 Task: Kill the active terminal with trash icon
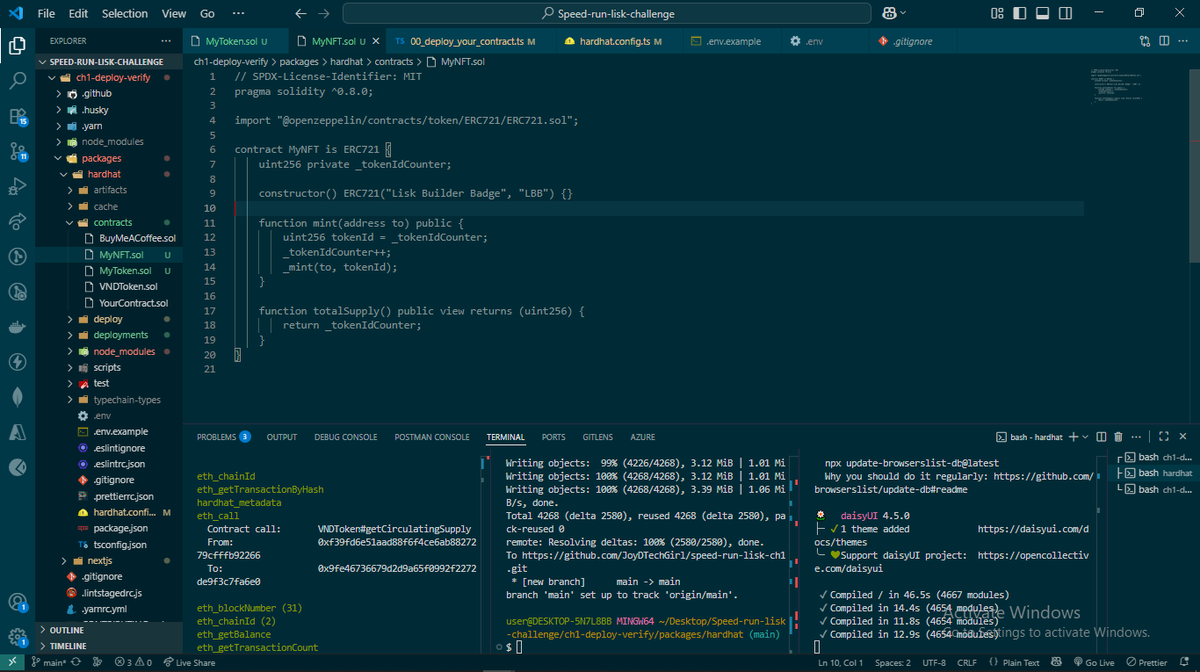[x=1118, y=437]
